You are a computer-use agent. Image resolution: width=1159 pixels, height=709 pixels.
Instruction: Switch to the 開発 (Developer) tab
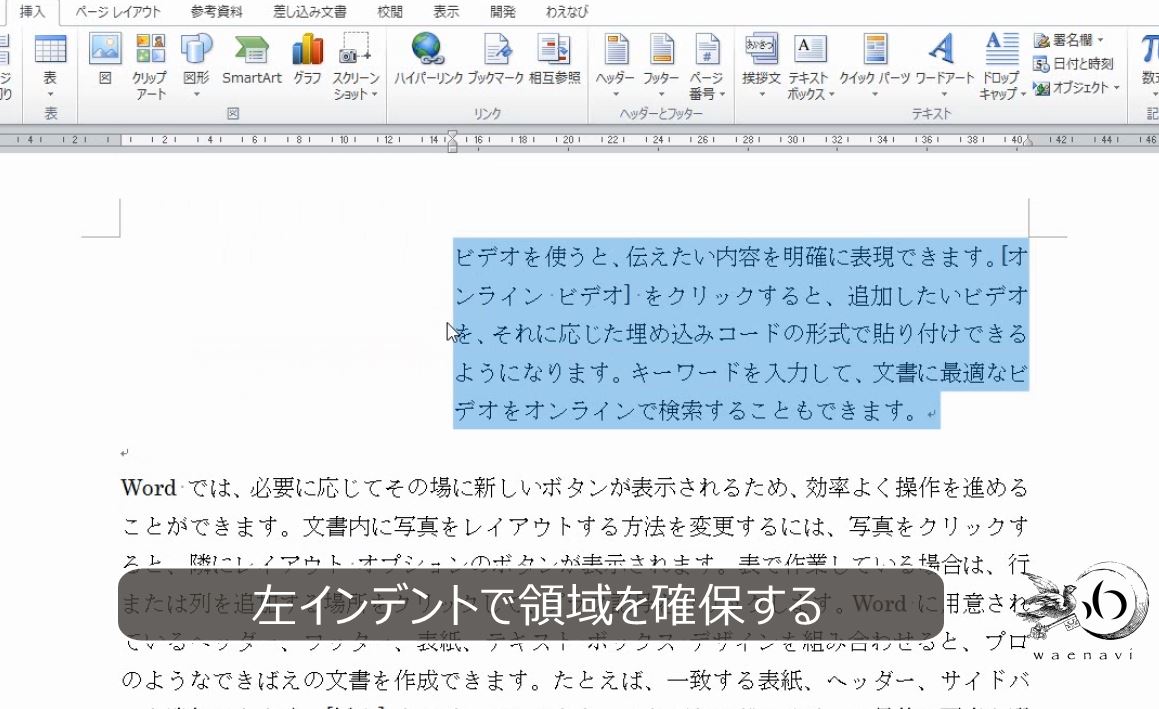(x=503, y=12)
